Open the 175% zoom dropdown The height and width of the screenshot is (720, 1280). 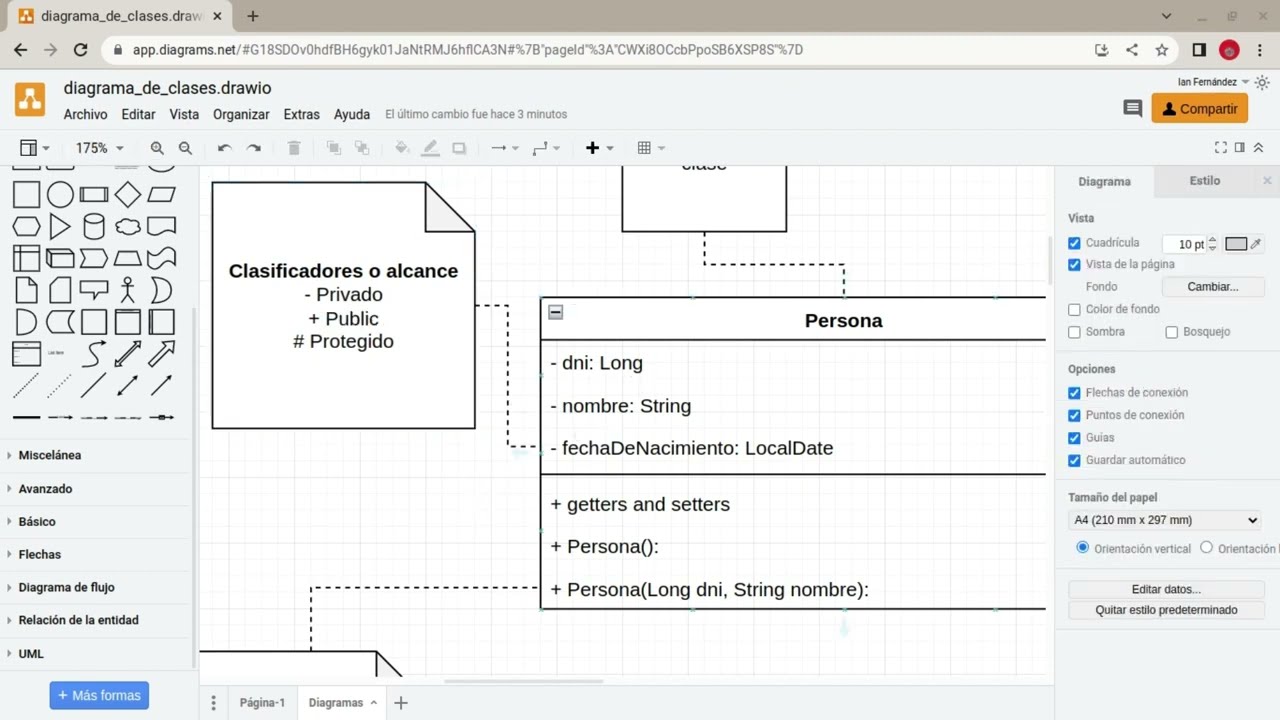coord(99,148)
